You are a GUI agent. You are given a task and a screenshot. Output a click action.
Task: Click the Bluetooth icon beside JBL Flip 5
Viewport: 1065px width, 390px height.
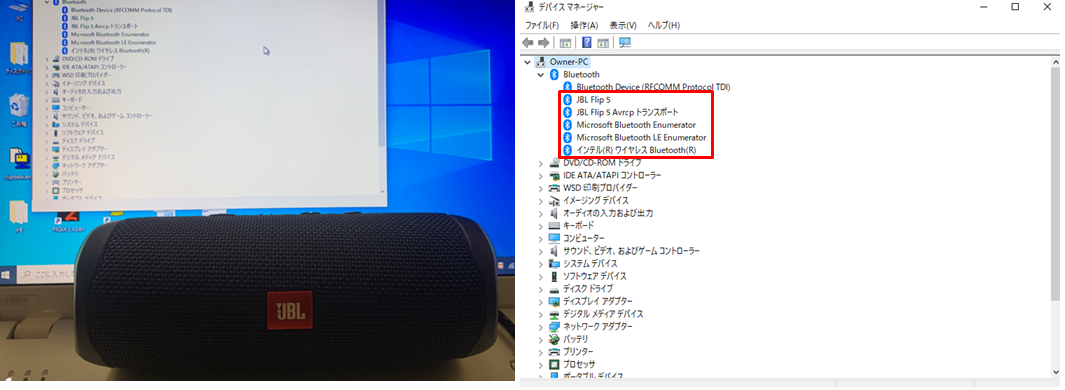click(567, 99)
